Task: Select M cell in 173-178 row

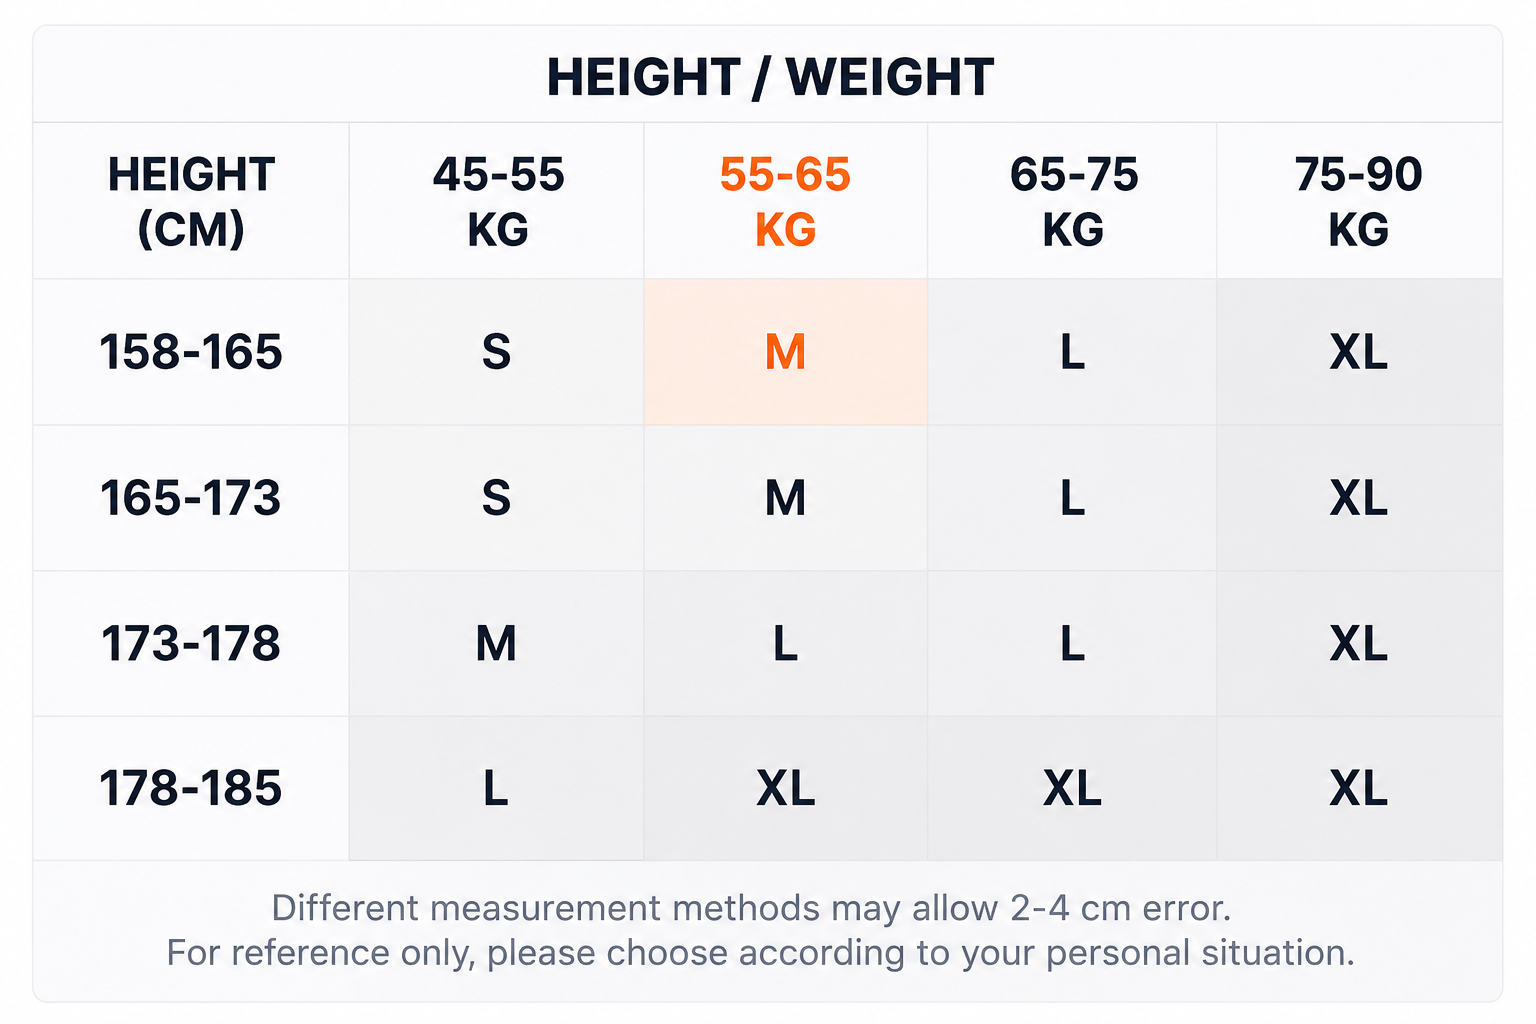Action: pos(497,643)
